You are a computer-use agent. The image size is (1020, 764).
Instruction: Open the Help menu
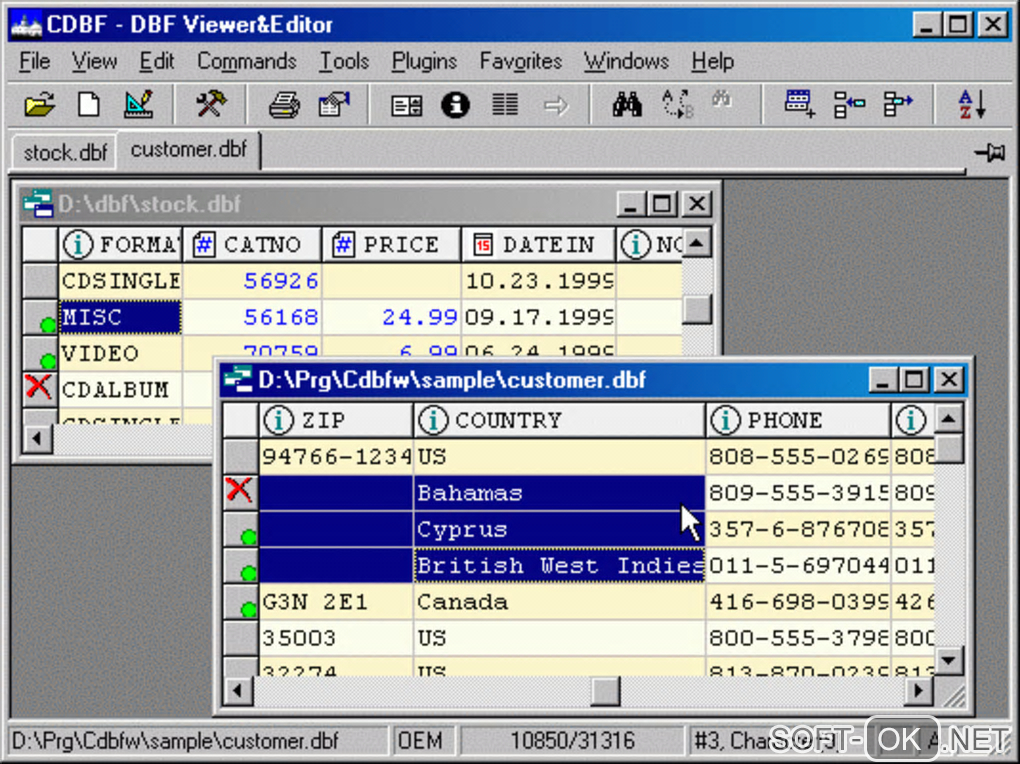712,61
